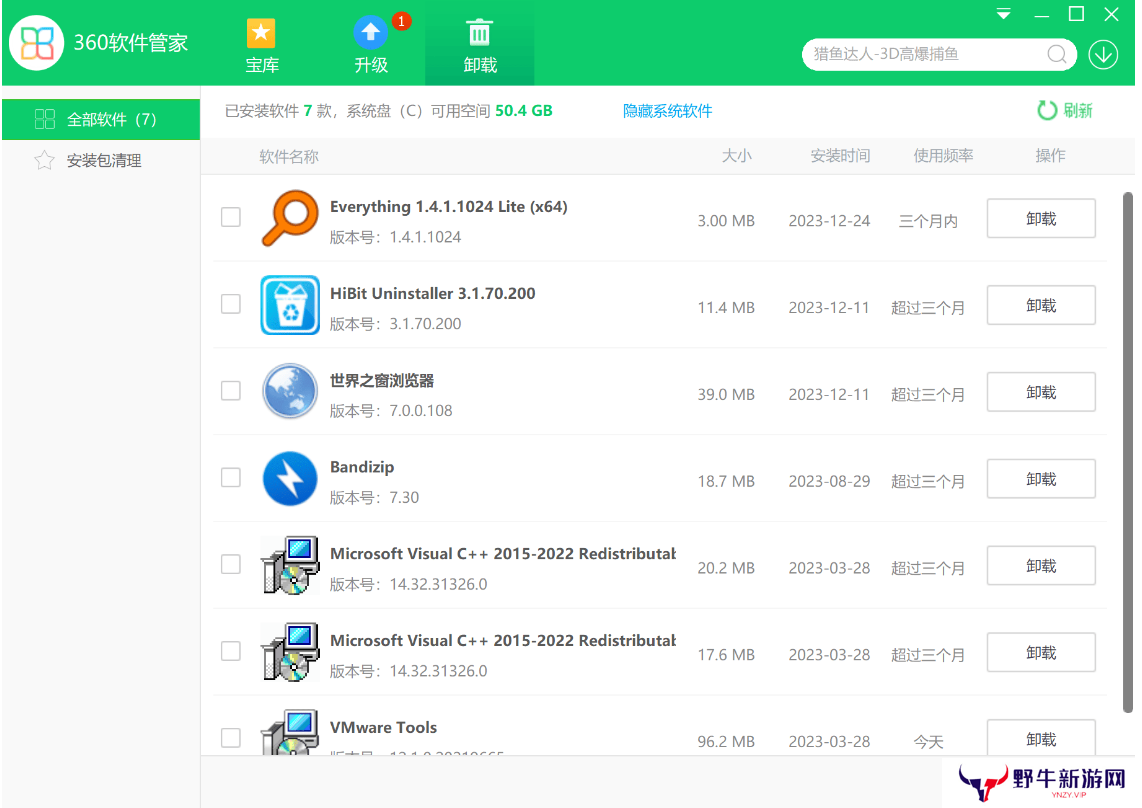Open the download manager arrow icon
Image resolution: width=1142 pixels, height=808 pixels.
(x=1103, y=55)
